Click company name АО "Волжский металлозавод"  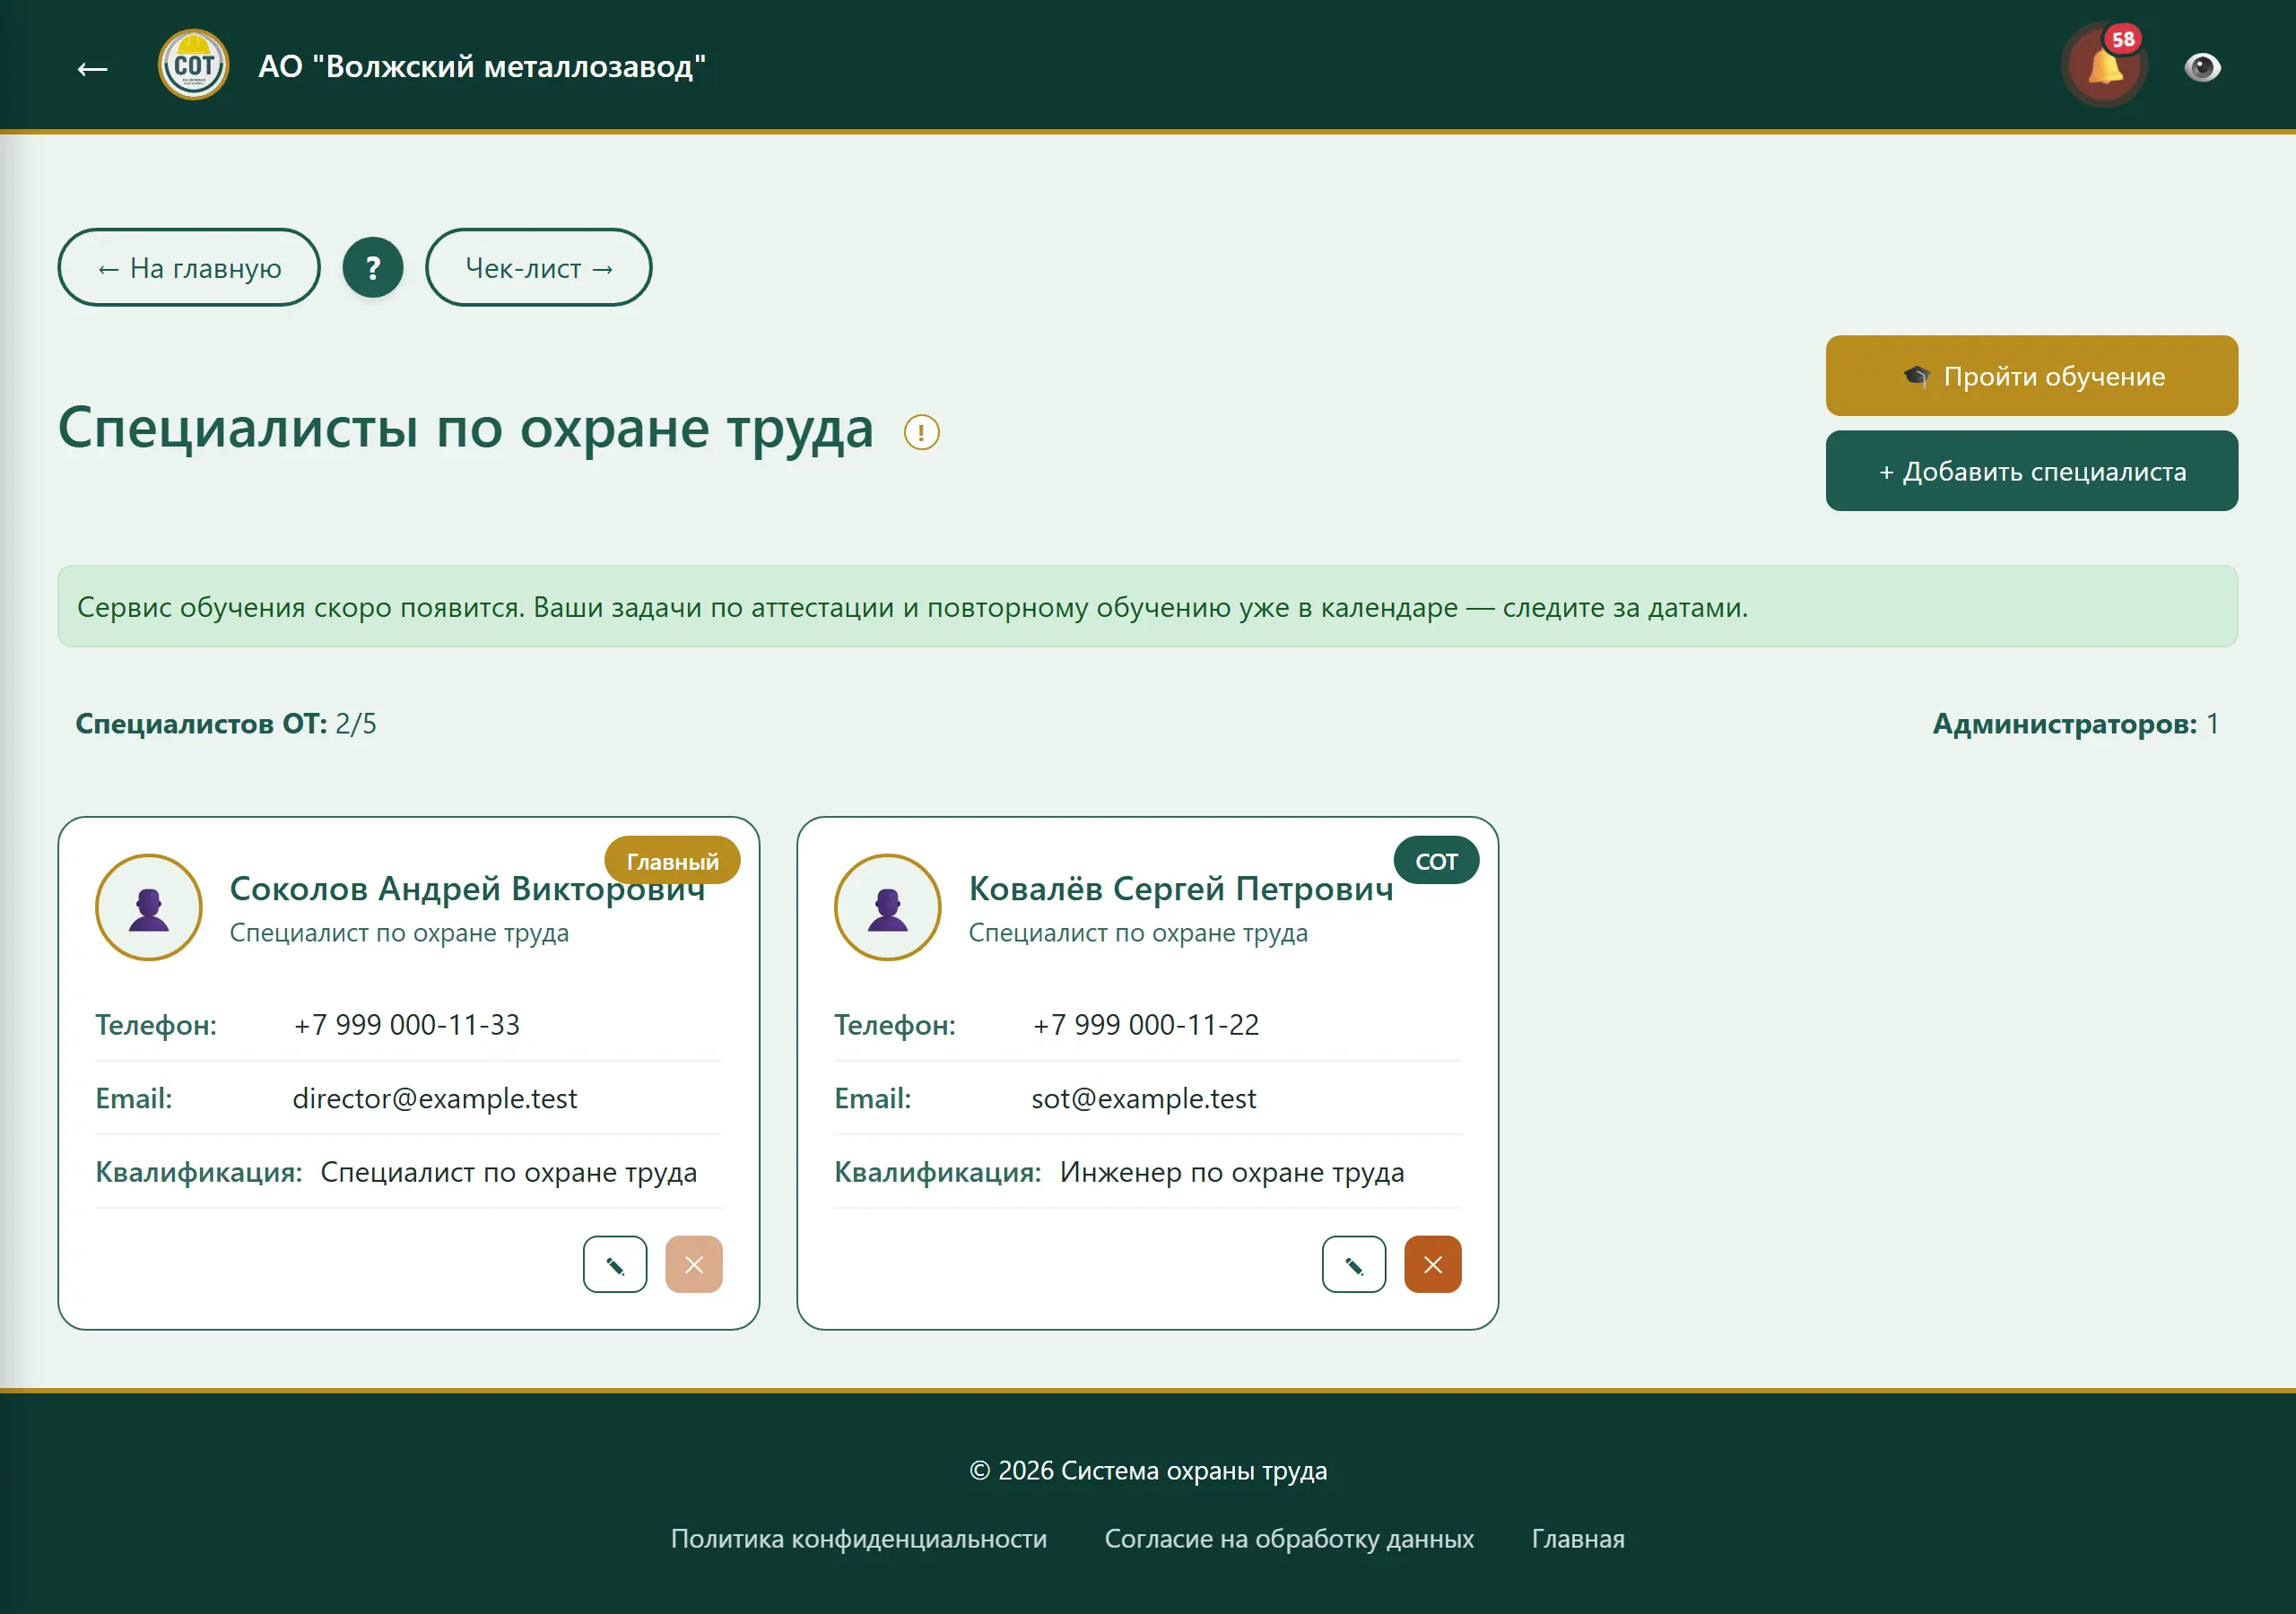[x=482, y=66]
